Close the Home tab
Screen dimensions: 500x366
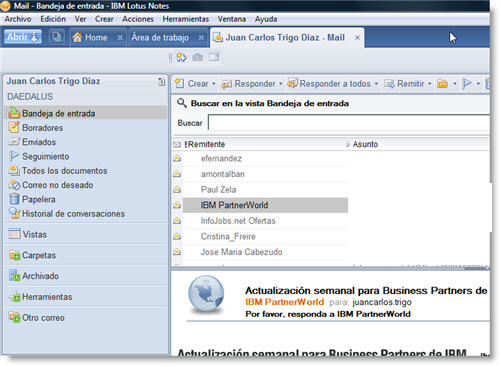click(120, 38)
